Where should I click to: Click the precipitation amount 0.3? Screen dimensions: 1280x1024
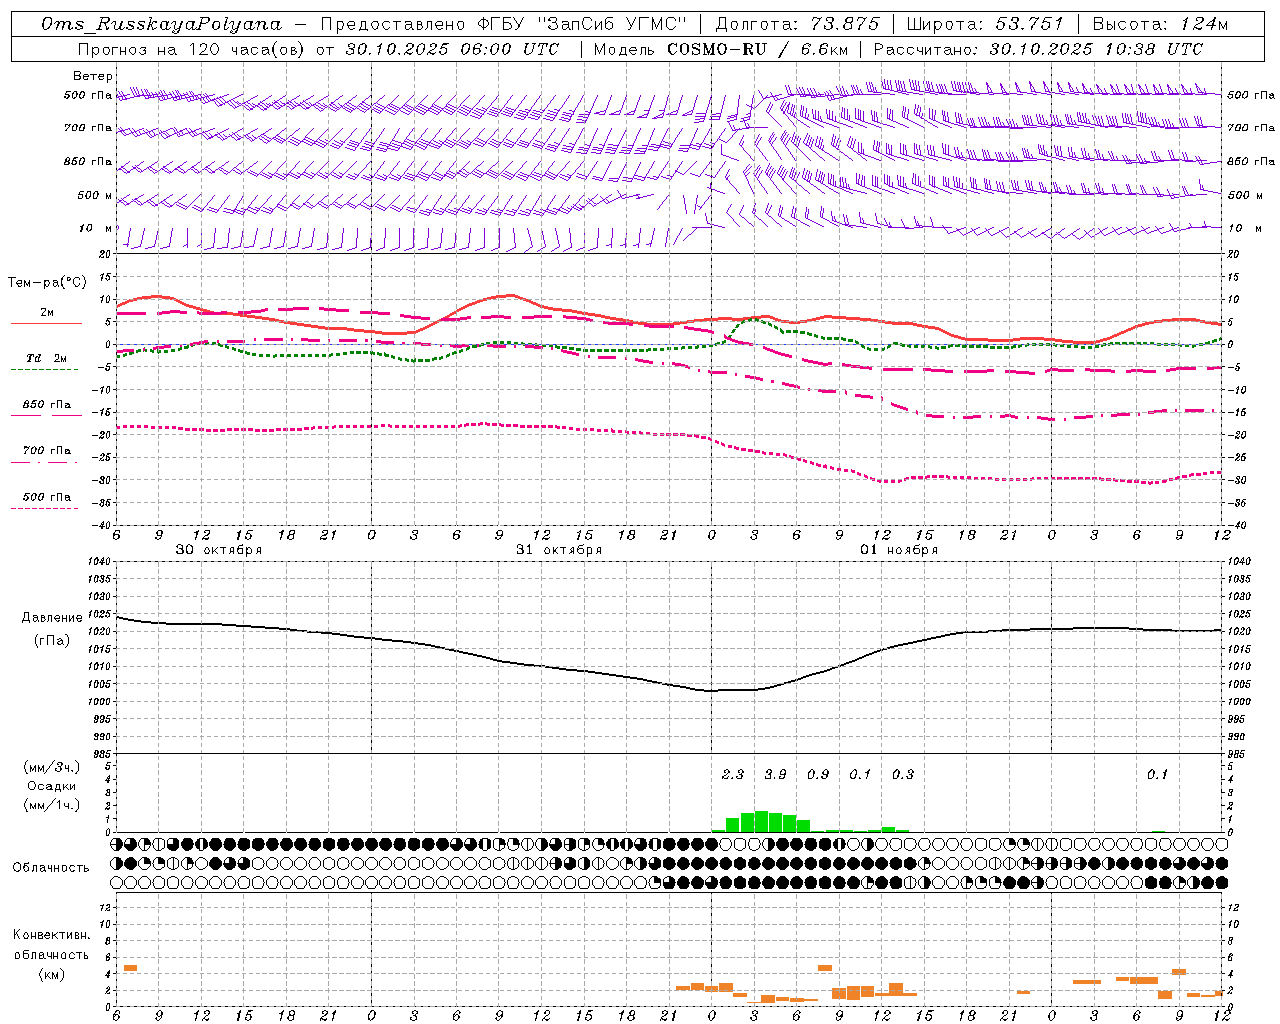[x=903, y=774]
